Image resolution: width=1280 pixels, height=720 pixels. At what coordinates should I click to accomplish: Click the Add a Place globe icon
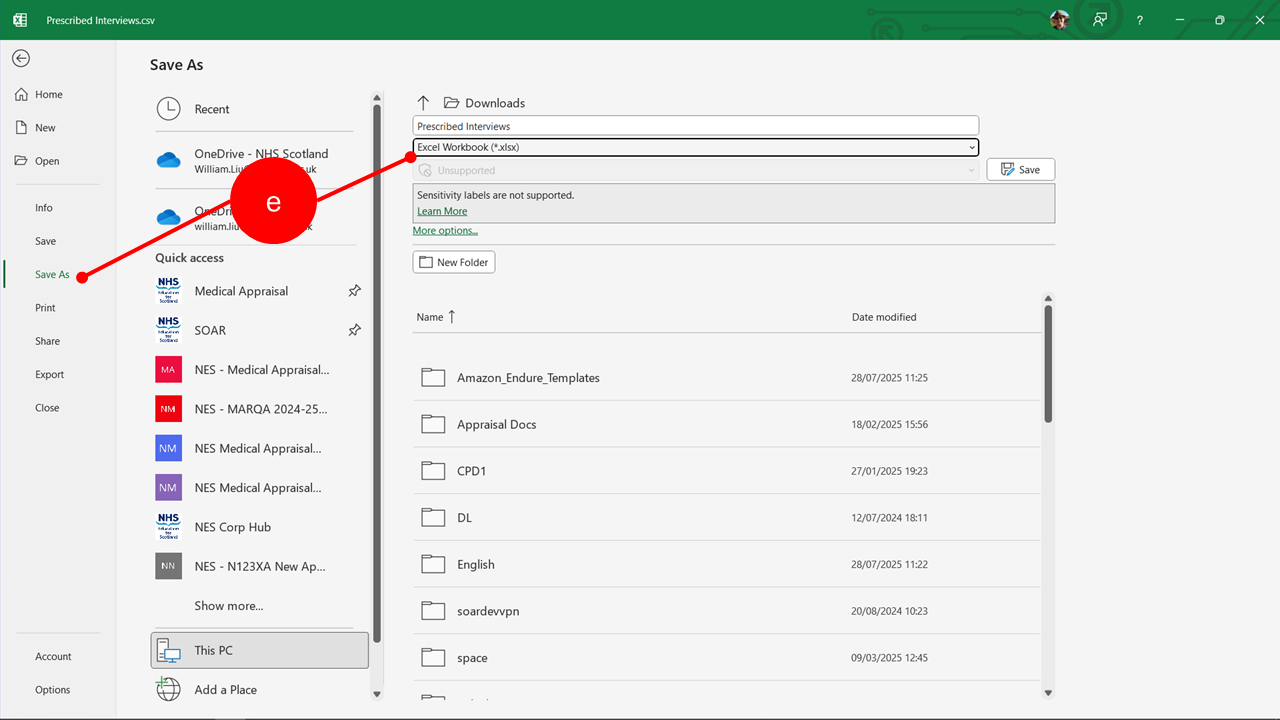(x=168, y=689)
